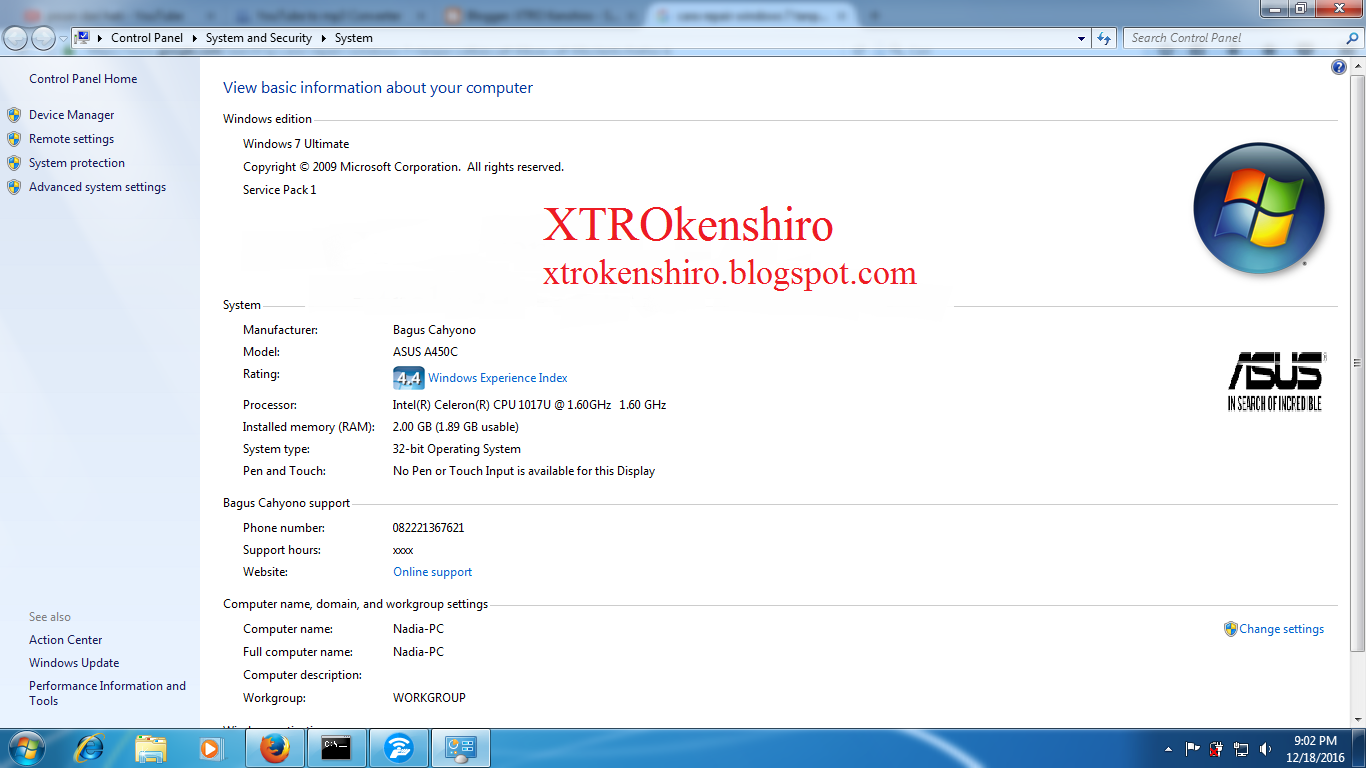Launch Internet Explorer from the taskbar
The height and width of the screenshot is (768, 1366).
pos(89,748)
